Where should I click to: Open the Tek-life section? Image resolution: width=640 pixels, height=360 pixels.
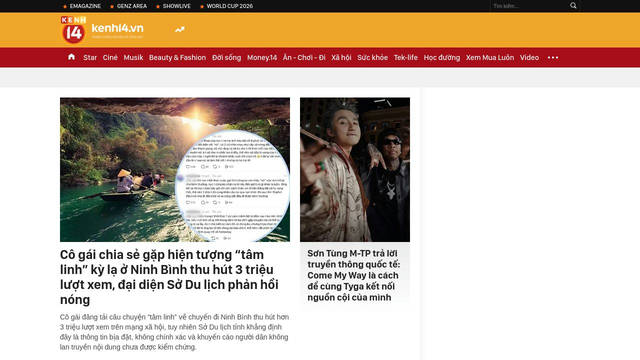point(406,58)
